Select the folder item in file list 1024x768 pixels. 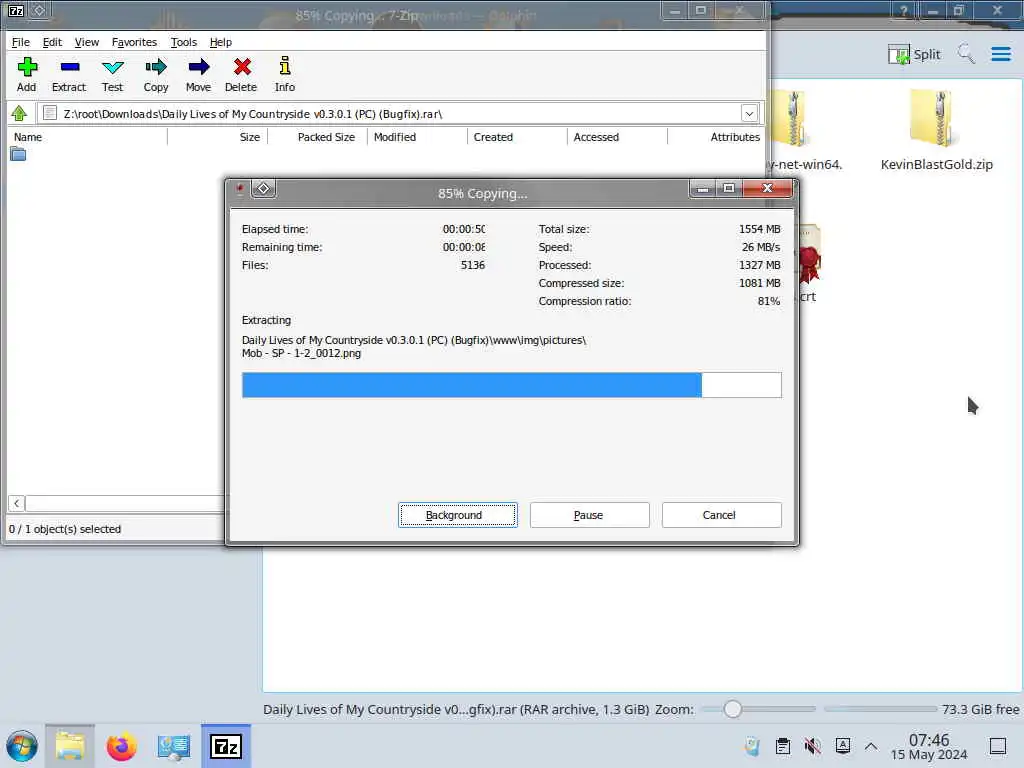pos(18,155)
